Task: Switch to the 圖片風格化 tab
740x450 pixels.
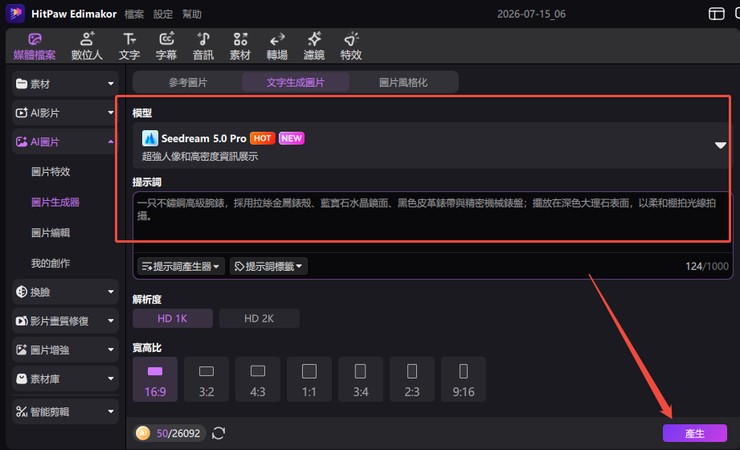Action: 403,83
